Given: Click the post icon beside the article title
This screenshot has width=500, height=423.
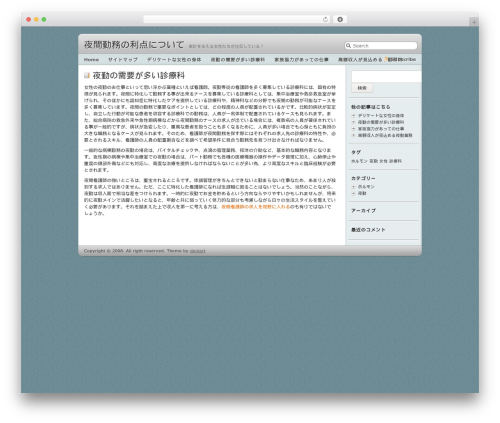Looking at the screenshot, I should pos(87,75).
